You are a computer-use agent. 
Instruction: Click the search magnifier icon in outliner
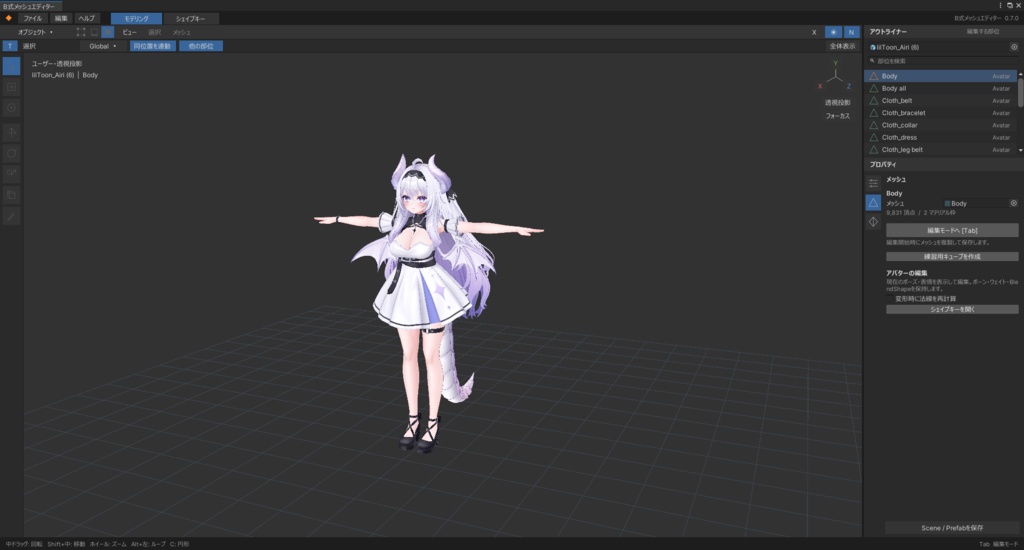click(872, 61)
